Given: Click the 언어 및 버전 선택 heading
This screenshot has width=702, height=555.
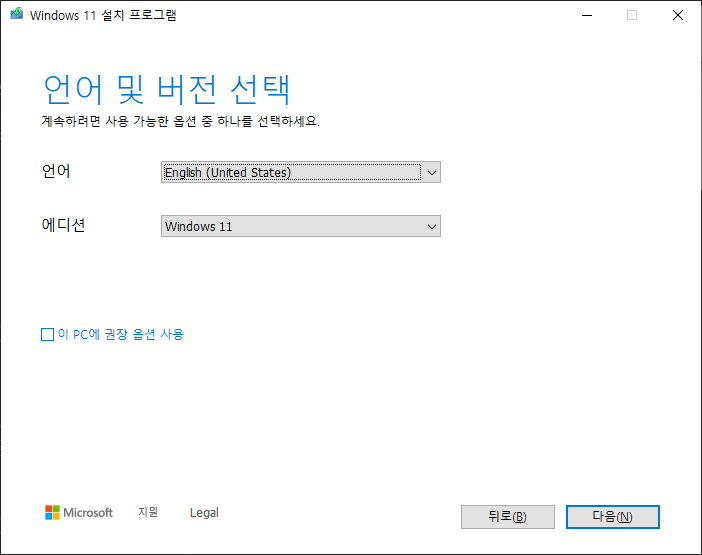Looking at the screenshot, I should (167, 90).
